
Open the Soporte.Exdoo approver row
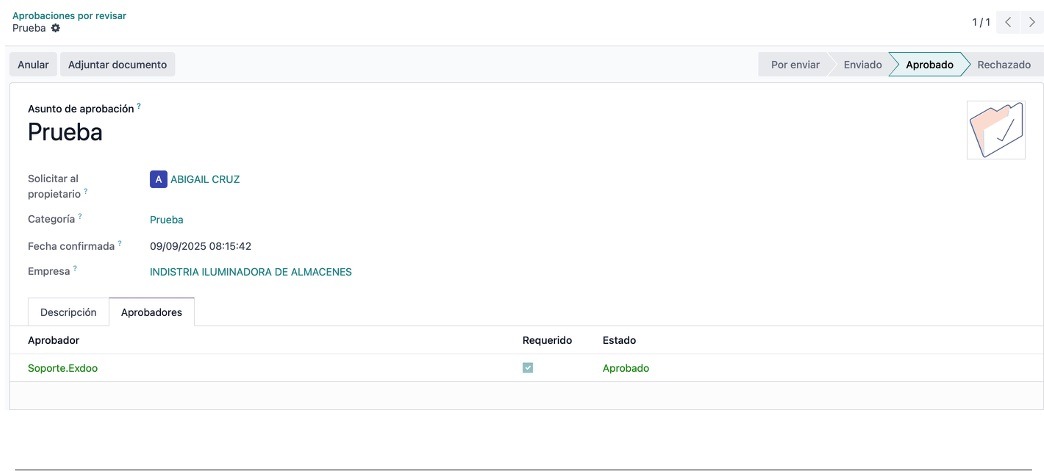(526, 368)
